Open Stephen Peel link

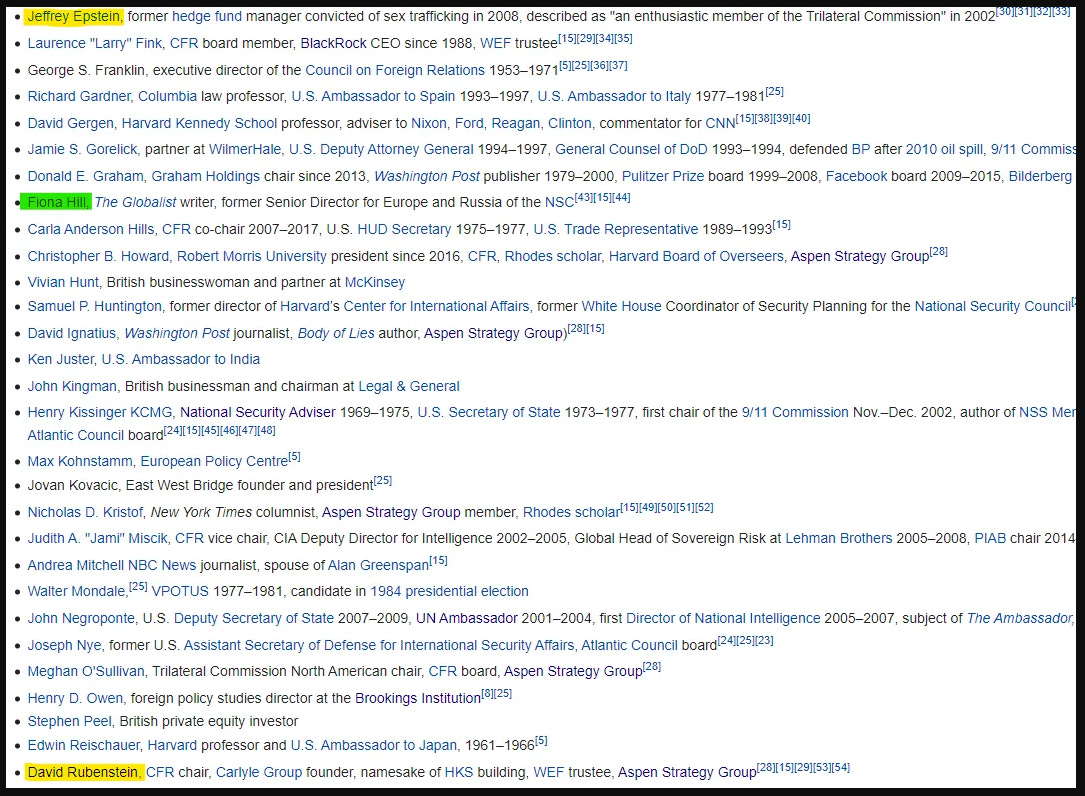(x=69, y=722)
